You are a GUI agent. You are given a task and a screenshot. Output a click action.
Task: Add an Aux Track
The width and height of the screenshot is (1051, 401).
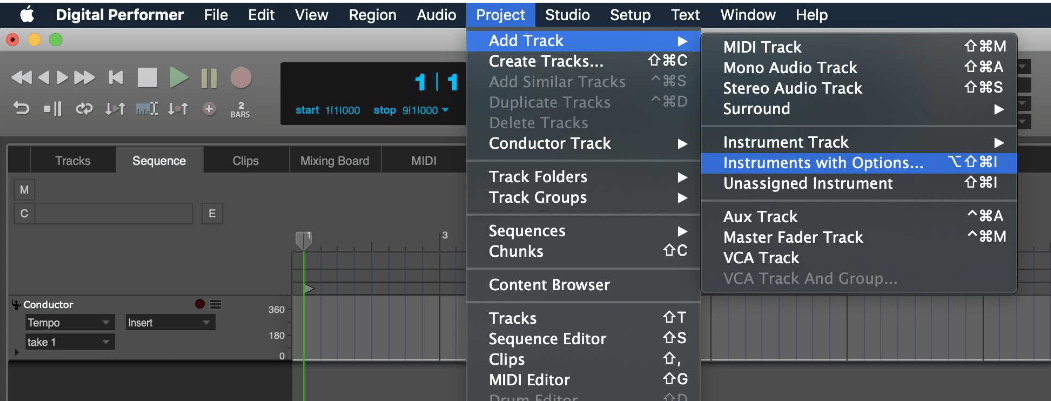pyautogui.click(x=859, y=216)
